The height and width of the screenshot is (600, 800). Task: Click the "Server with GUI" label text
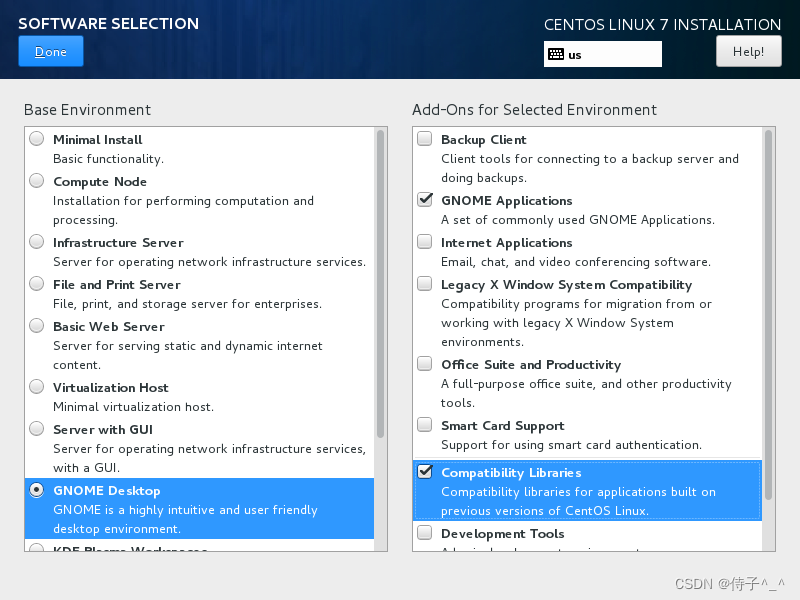103,430
